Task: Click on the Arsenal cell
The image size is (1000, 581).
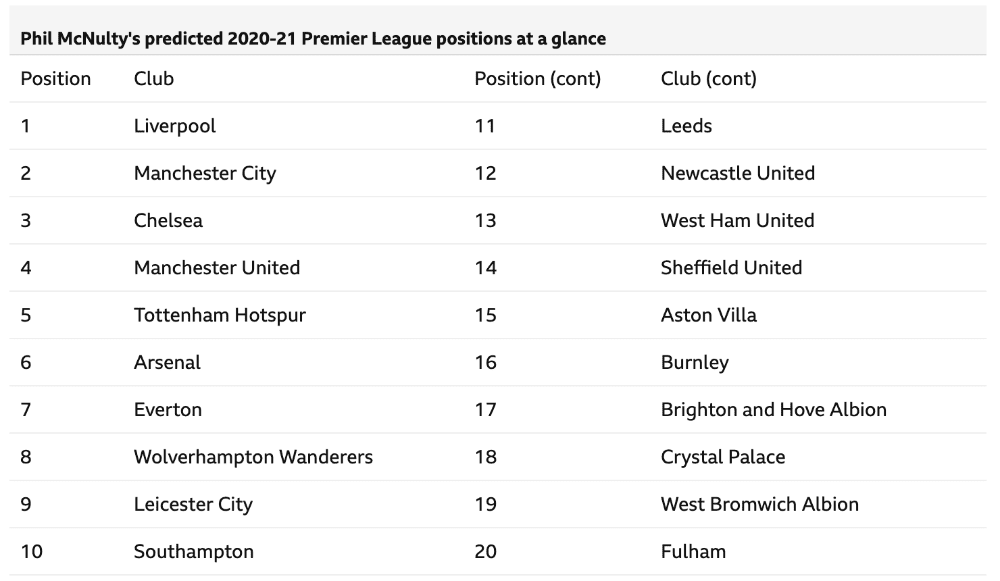Action: tap(167, 362)
